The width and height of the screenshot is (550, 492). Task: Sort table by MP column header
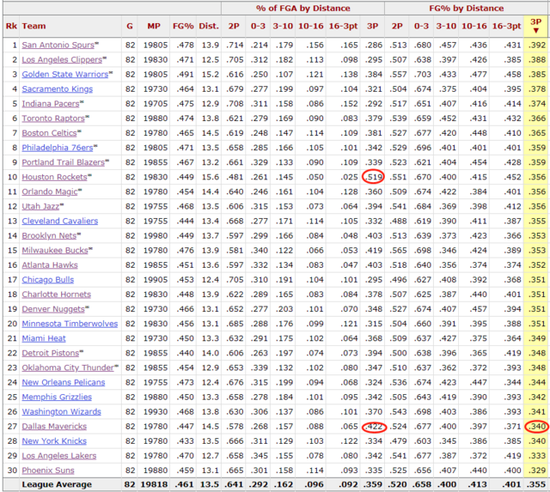point(154,26)
